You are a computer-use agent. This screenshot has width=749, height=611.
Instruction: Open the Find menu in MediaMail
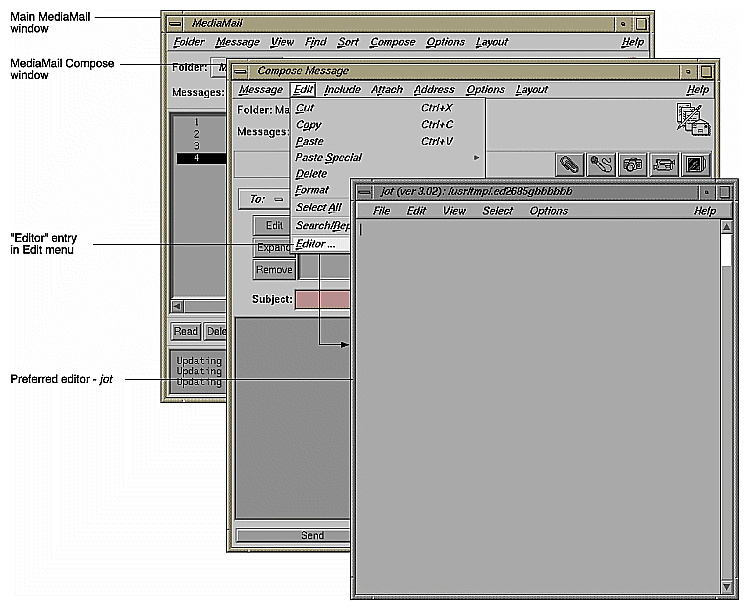click(x=315, y=42)
